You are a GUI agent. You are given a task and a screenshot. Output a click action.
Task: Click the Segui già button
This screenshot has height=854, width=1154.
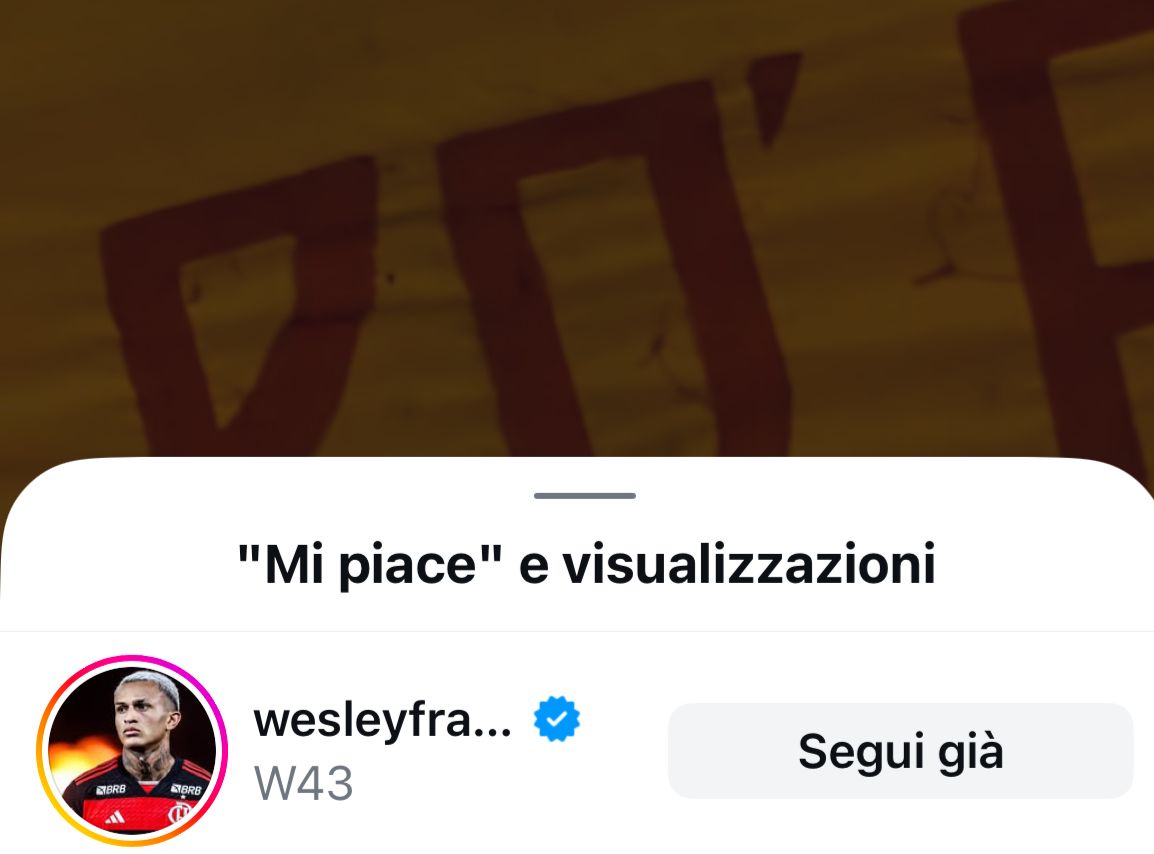pos(900,750)
